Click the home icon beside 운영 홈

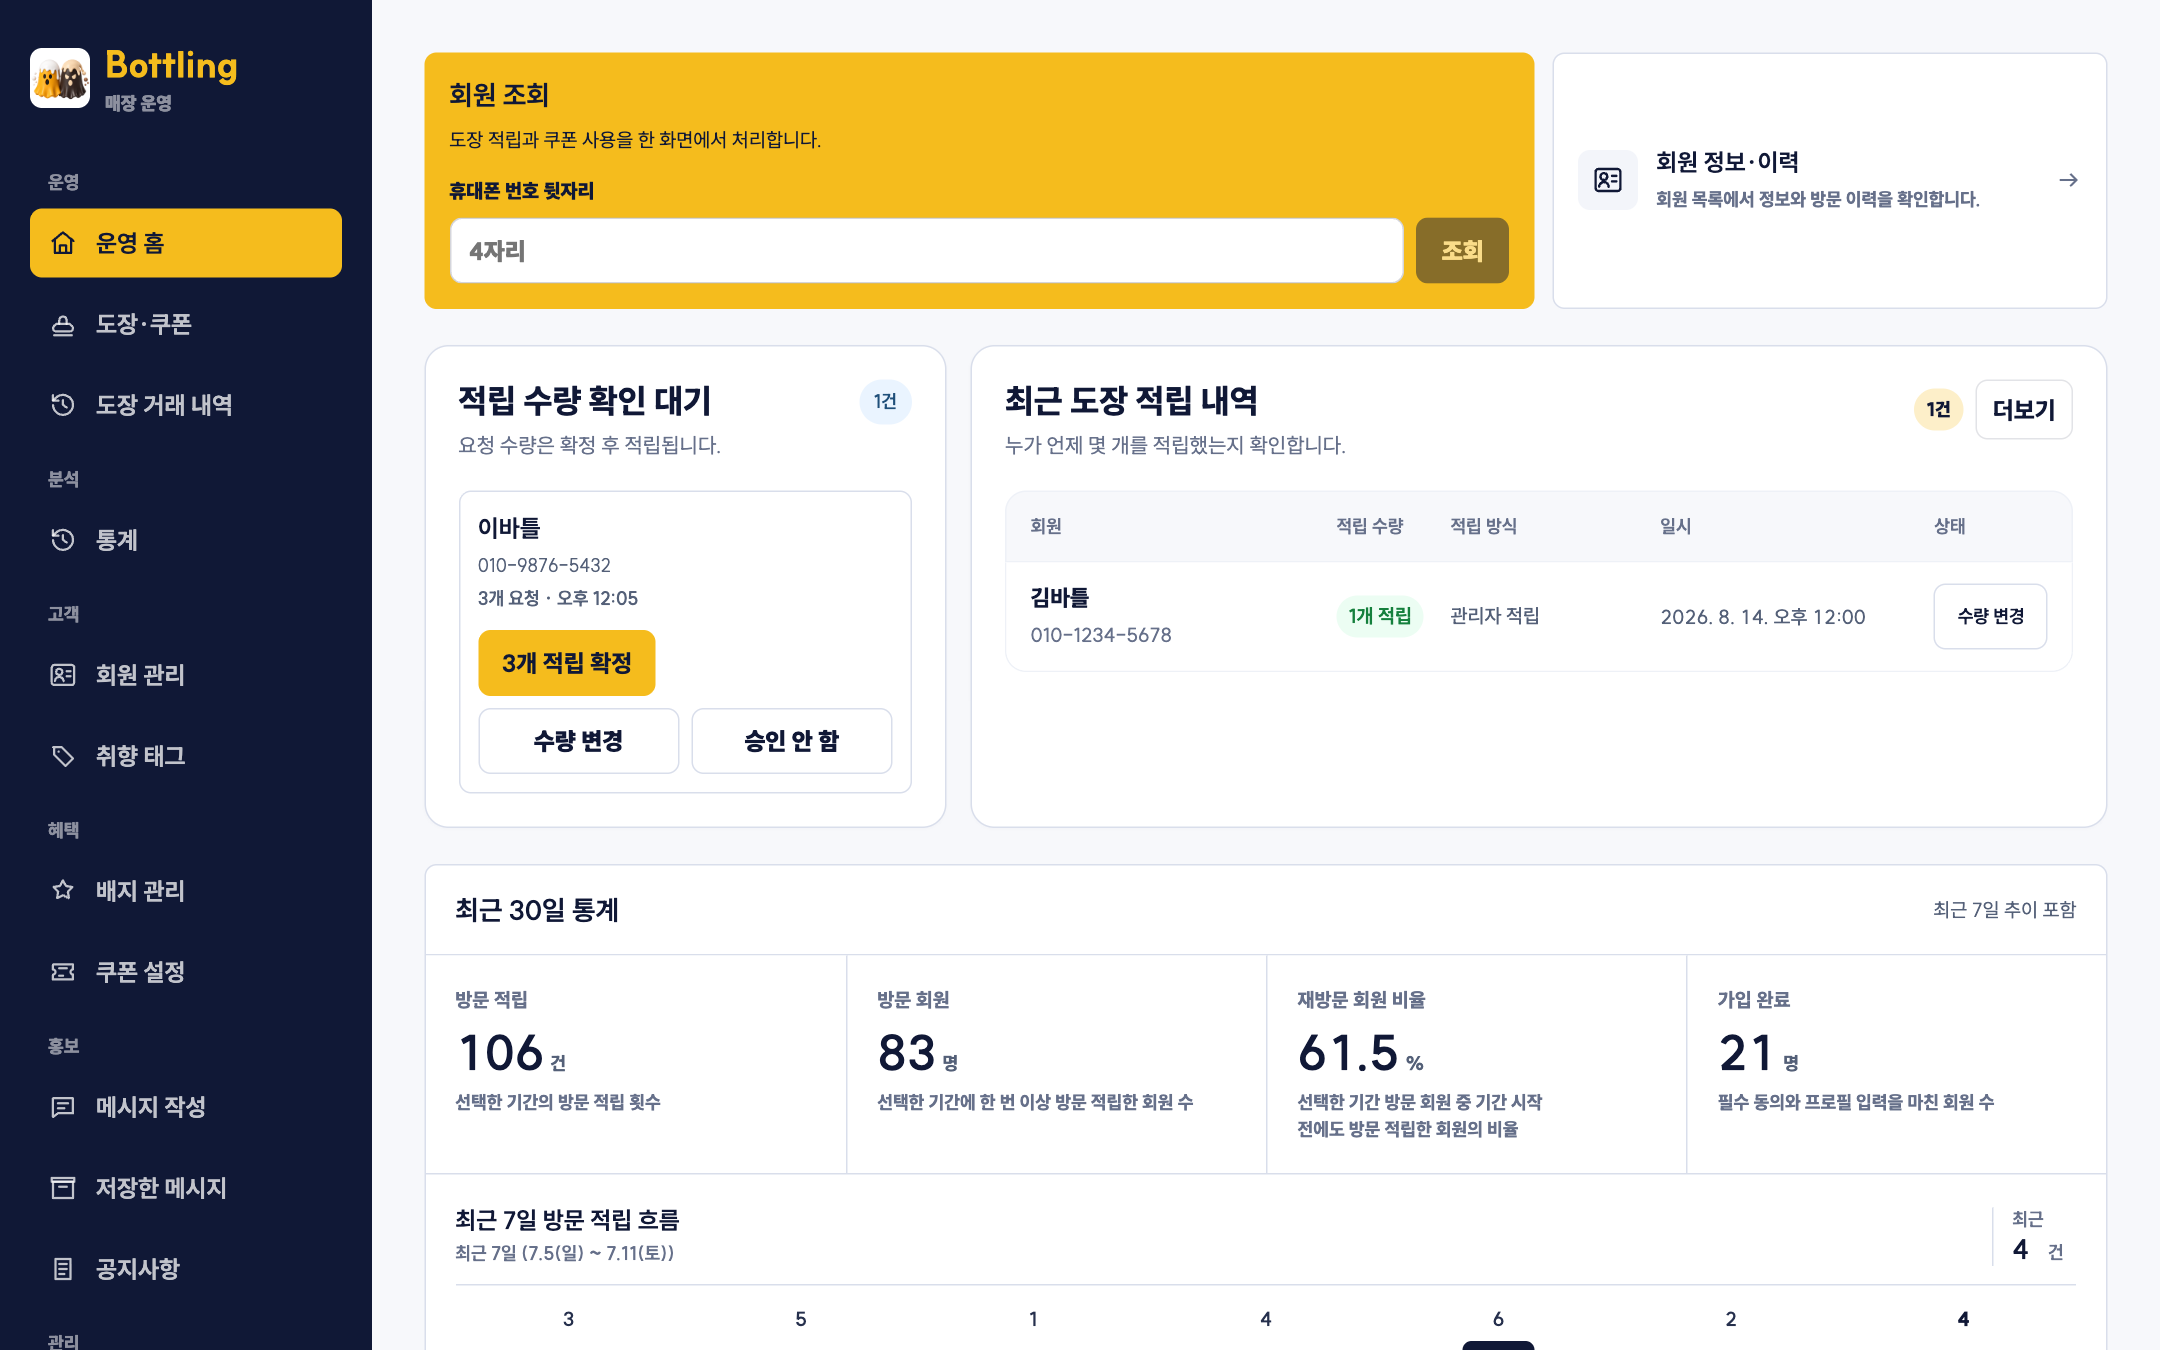click(63, 243)
